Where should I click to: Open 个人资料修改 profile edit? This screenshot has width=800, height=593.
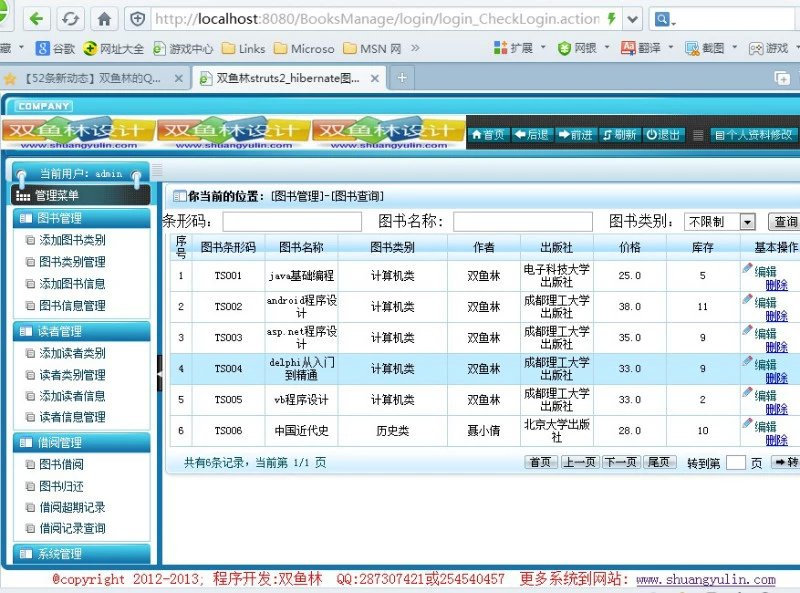coord(754,135)
